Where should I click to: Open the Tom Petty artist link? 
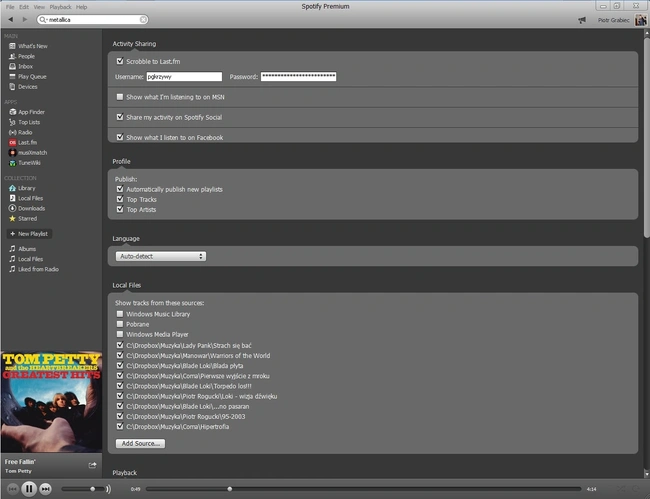point(18,471)
